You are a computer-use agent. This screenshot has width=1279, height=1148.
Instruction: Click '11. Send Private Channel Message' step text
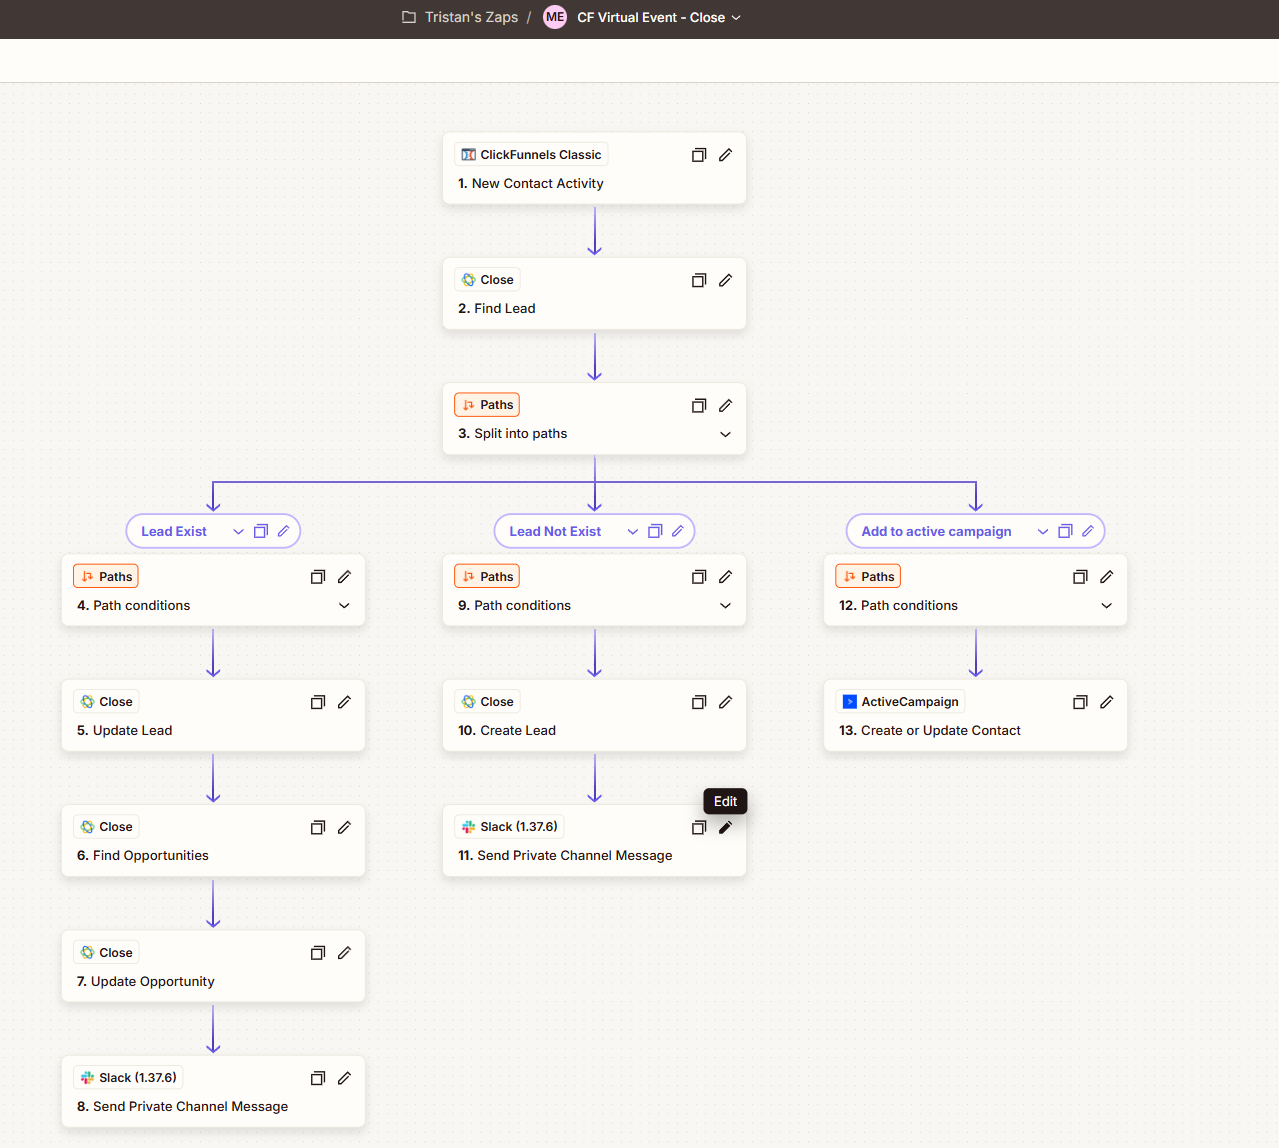[x=565, y=856]
